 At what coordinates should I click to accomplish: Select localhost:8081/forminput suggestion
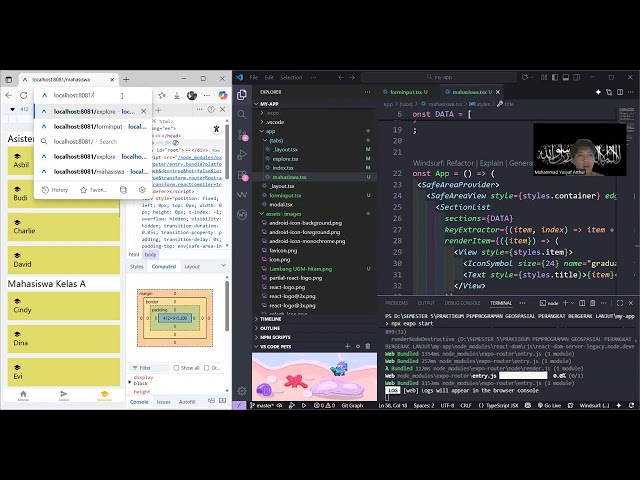(93, 127)
